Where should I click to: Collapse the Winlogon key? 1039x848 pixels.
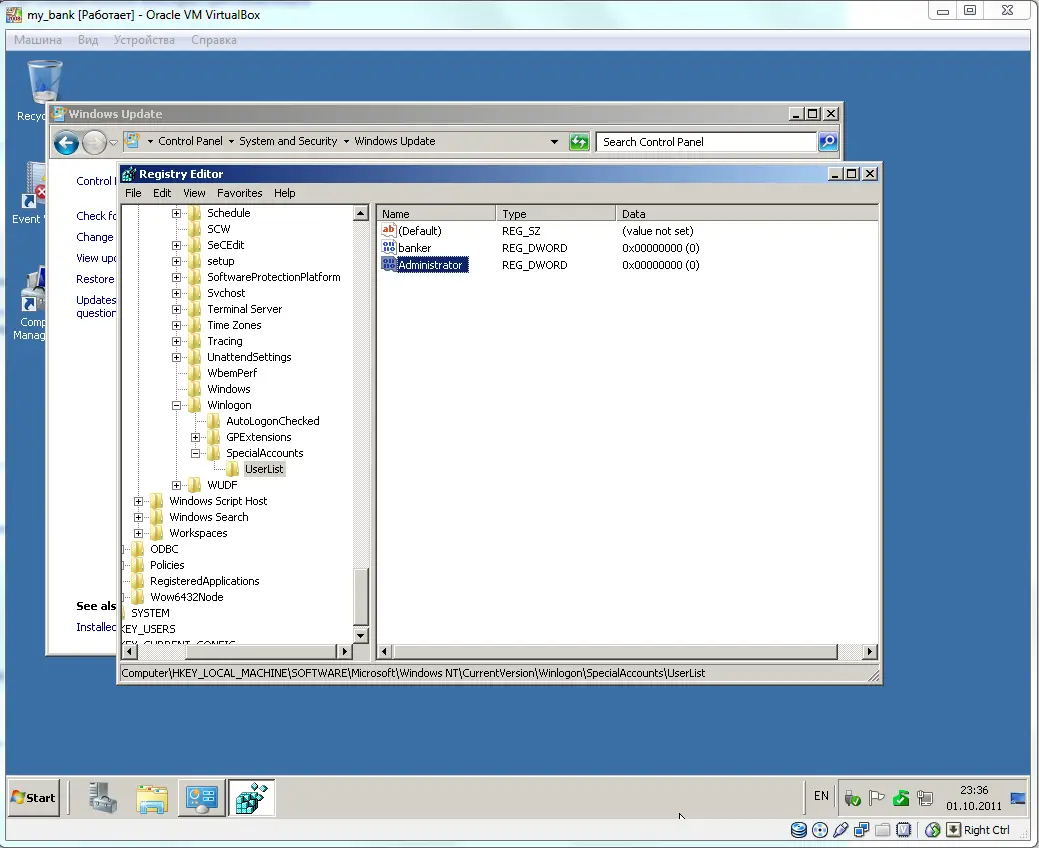coord(176,405)
